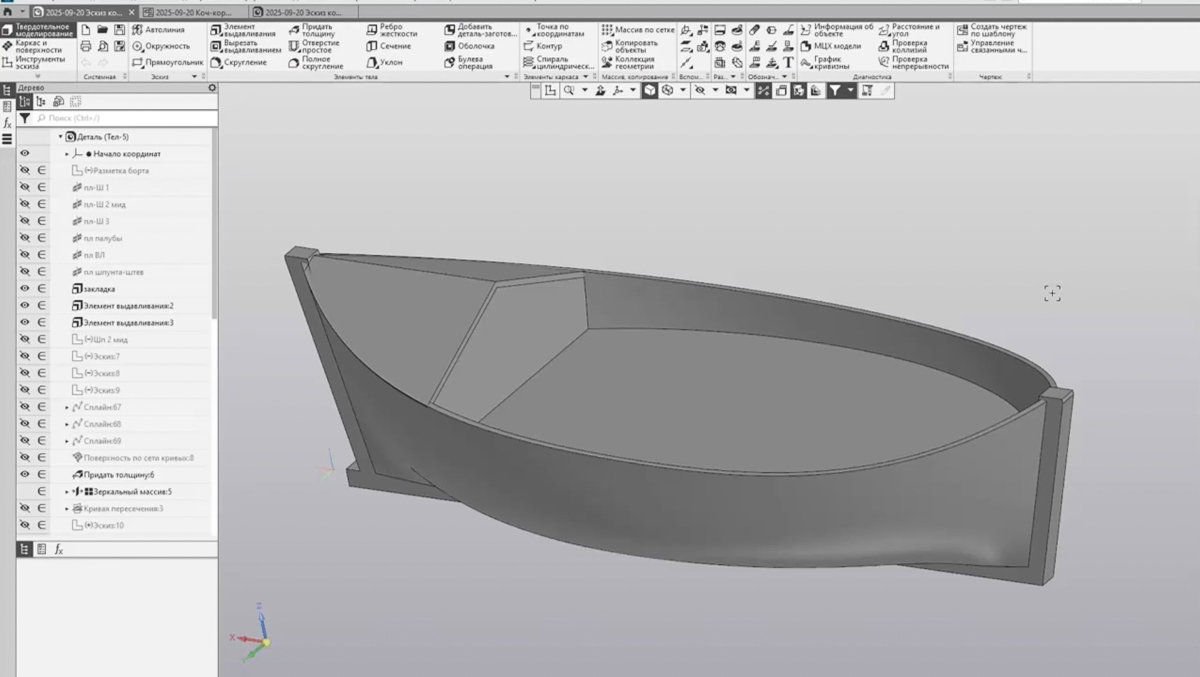Expand the Сплайн:67 tree node
The image size is (1200, 677).
67,407
